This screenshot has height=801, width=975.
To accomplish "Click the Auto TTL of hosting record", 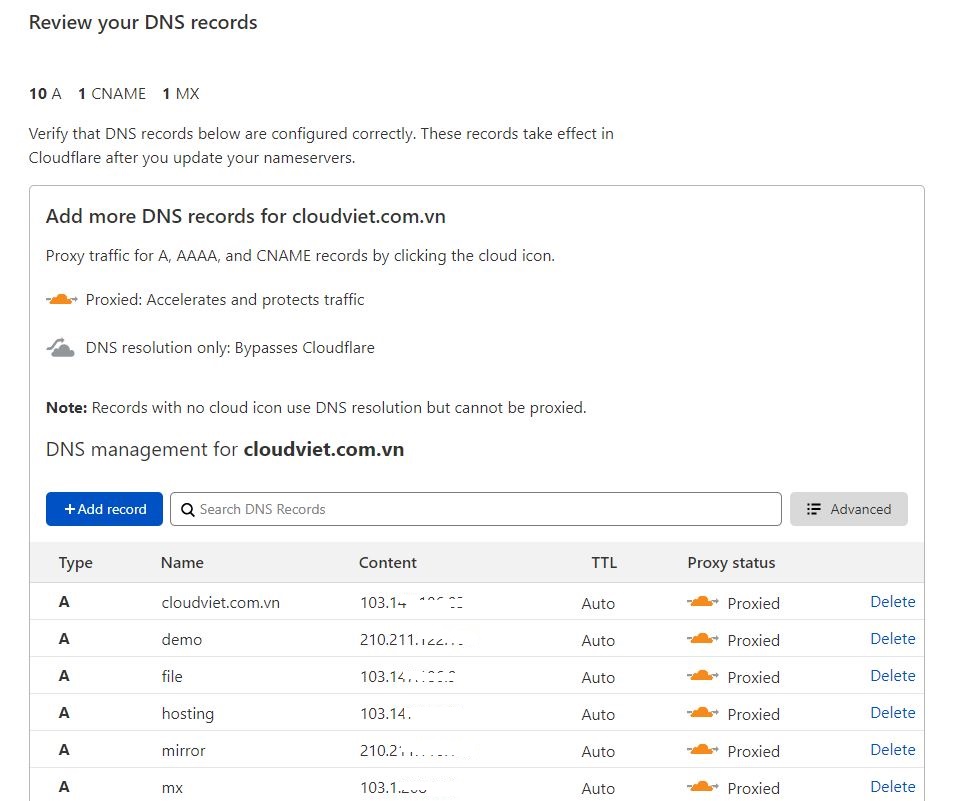I will coord(598,715).
